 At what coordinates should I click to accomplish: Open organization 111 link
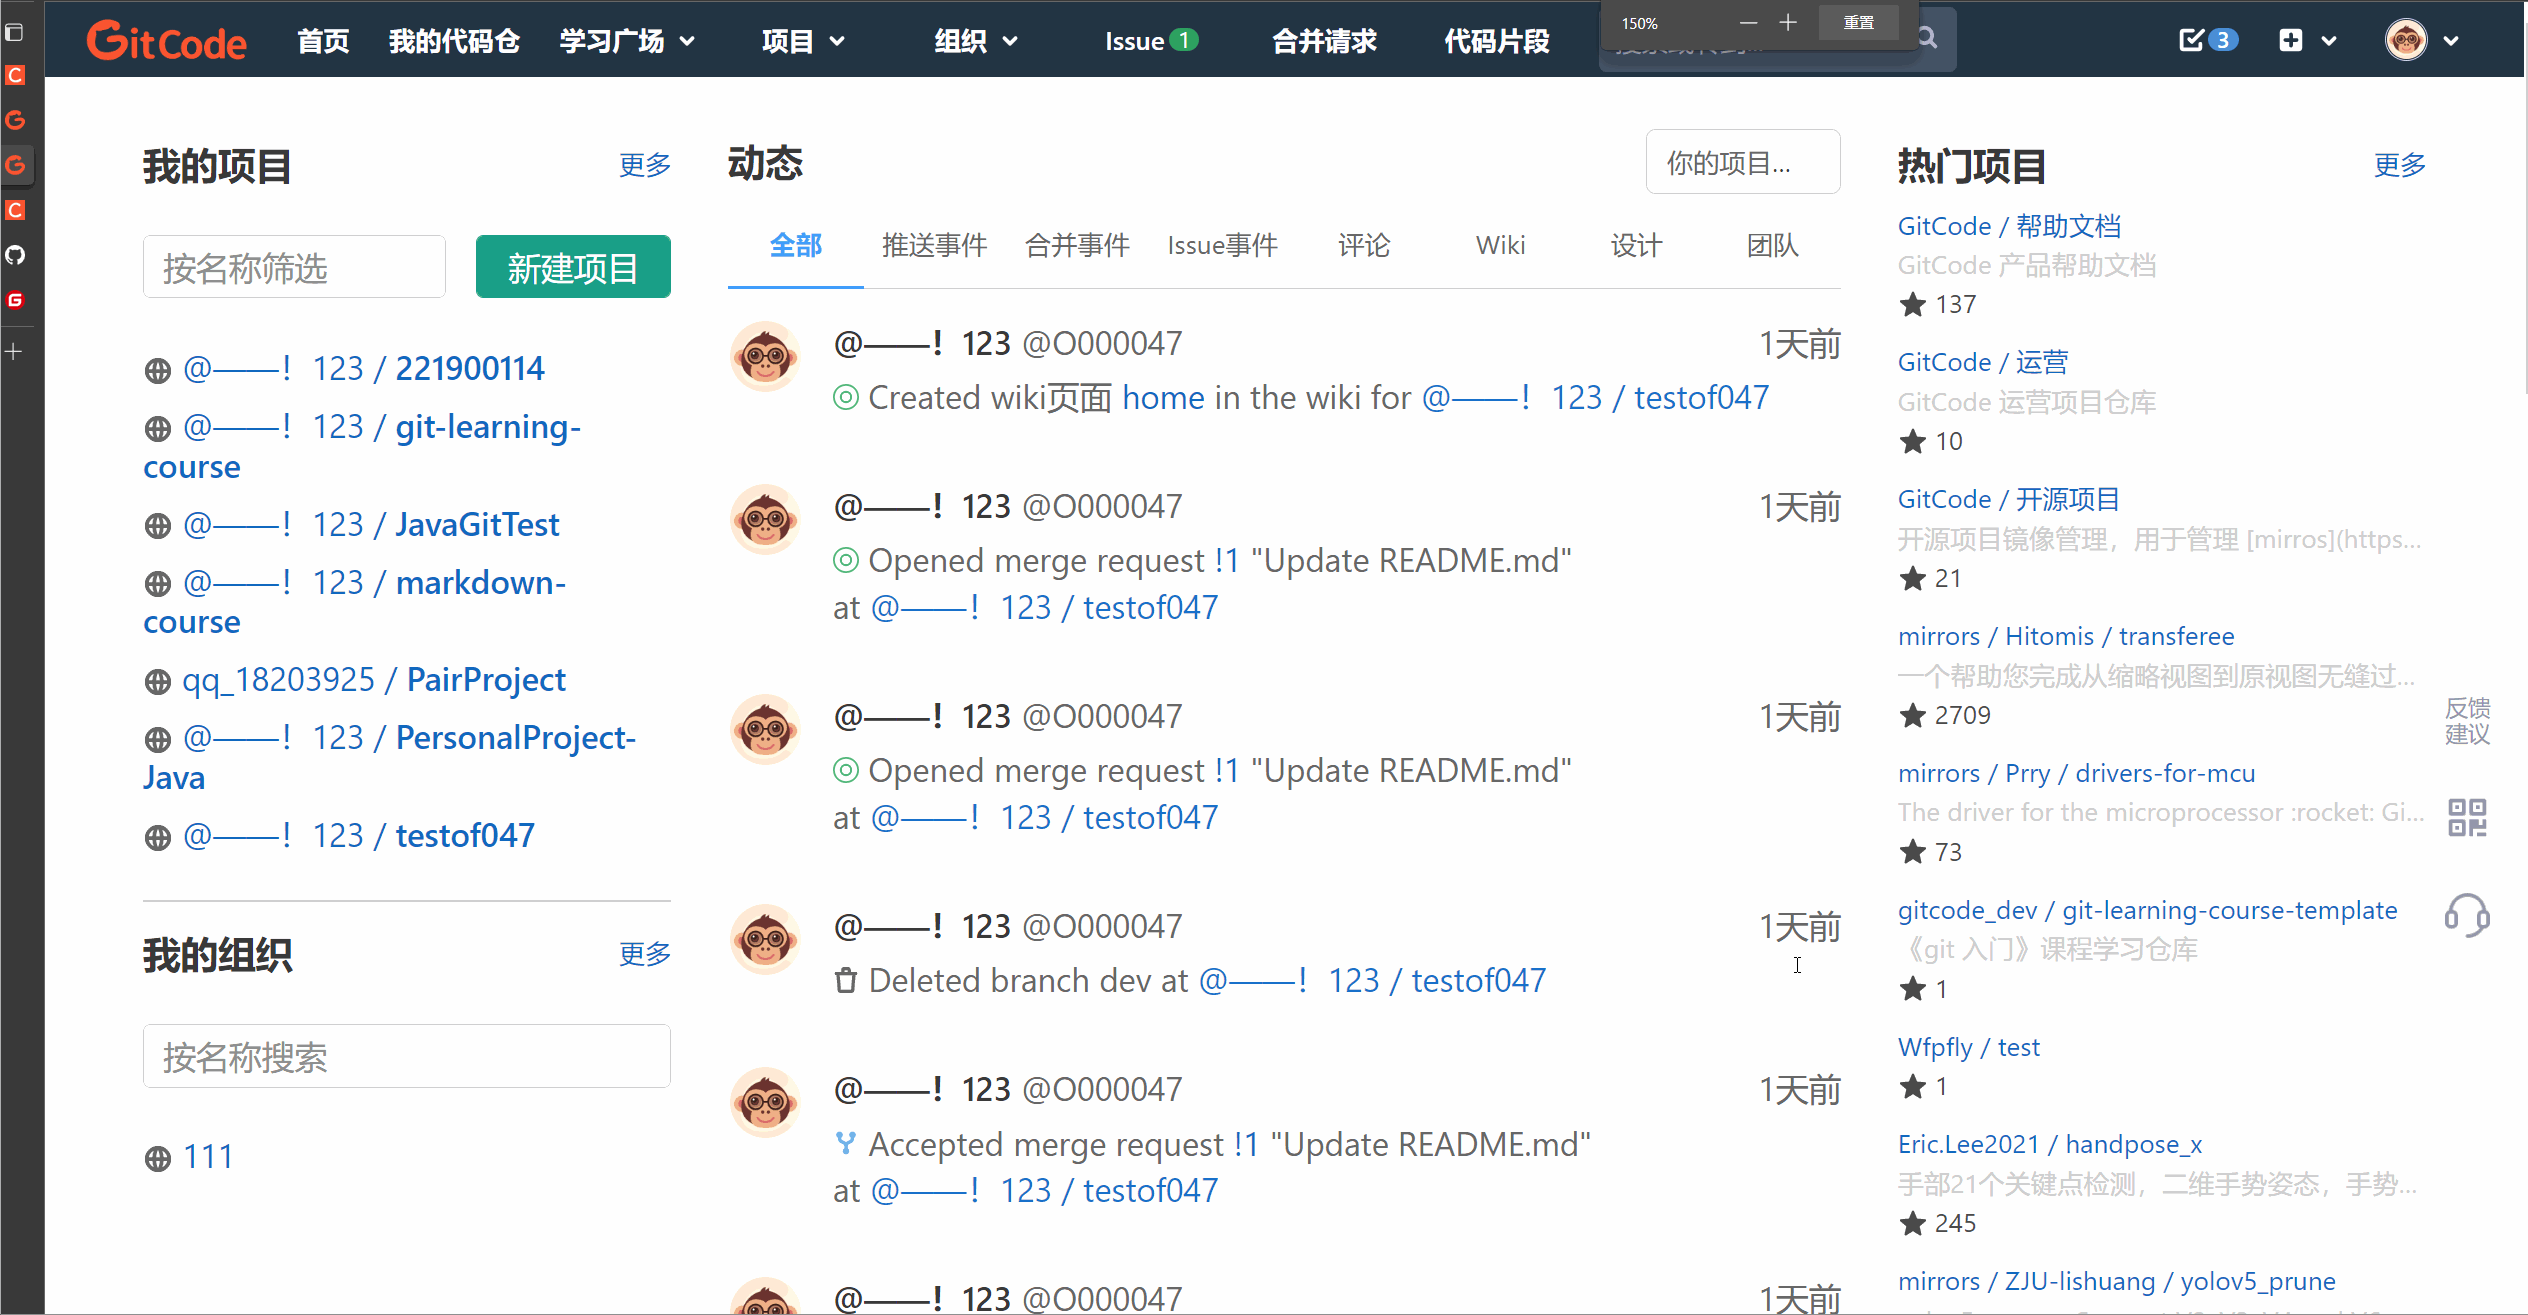(x=209, y=1158)
